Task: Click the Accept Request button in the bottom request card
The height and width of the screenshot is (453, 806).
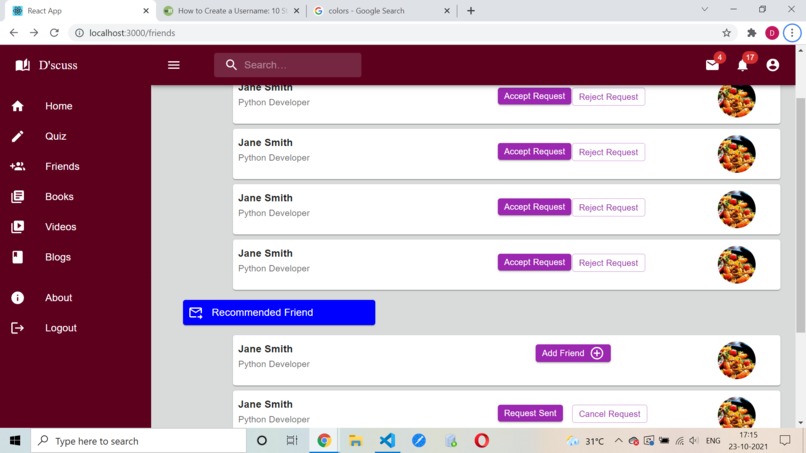Action: (x=534, y=262)
